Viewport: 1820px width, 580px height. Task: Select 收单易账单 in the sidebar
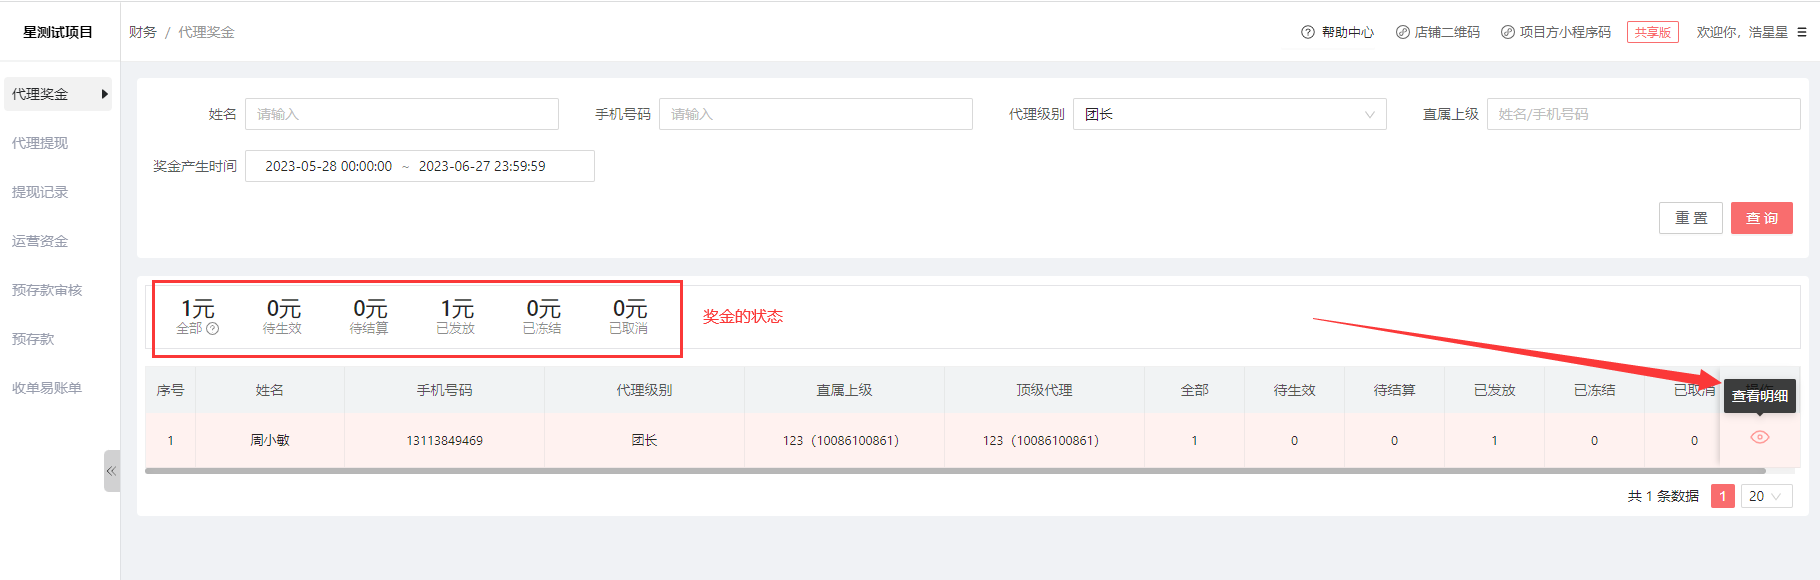click(x=47, y=388)
